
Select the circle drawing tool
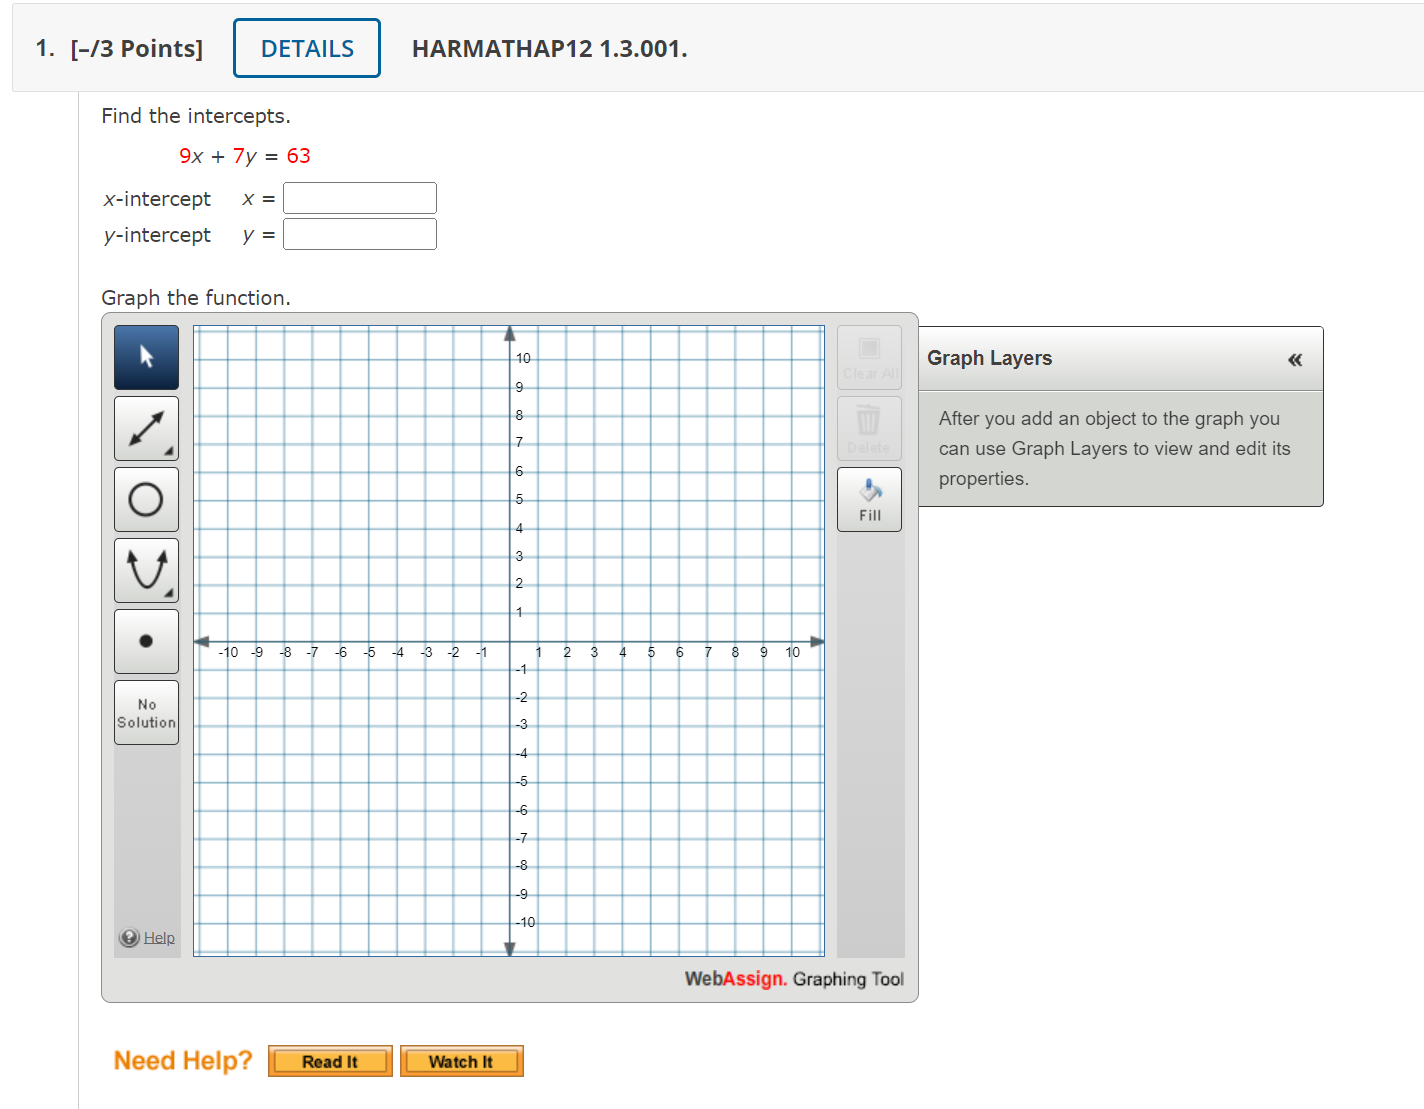pos(146,499)
